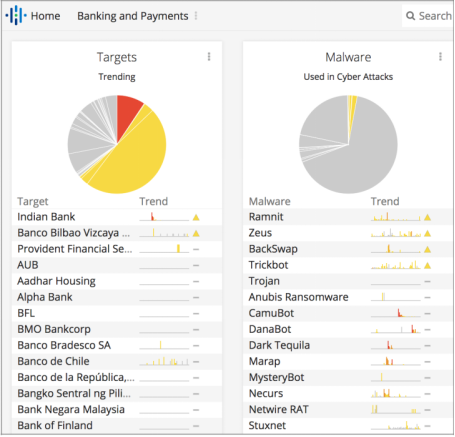The image size is (455, 437).
Task: Select Alpha Bank target
Action: pos(117,297)
